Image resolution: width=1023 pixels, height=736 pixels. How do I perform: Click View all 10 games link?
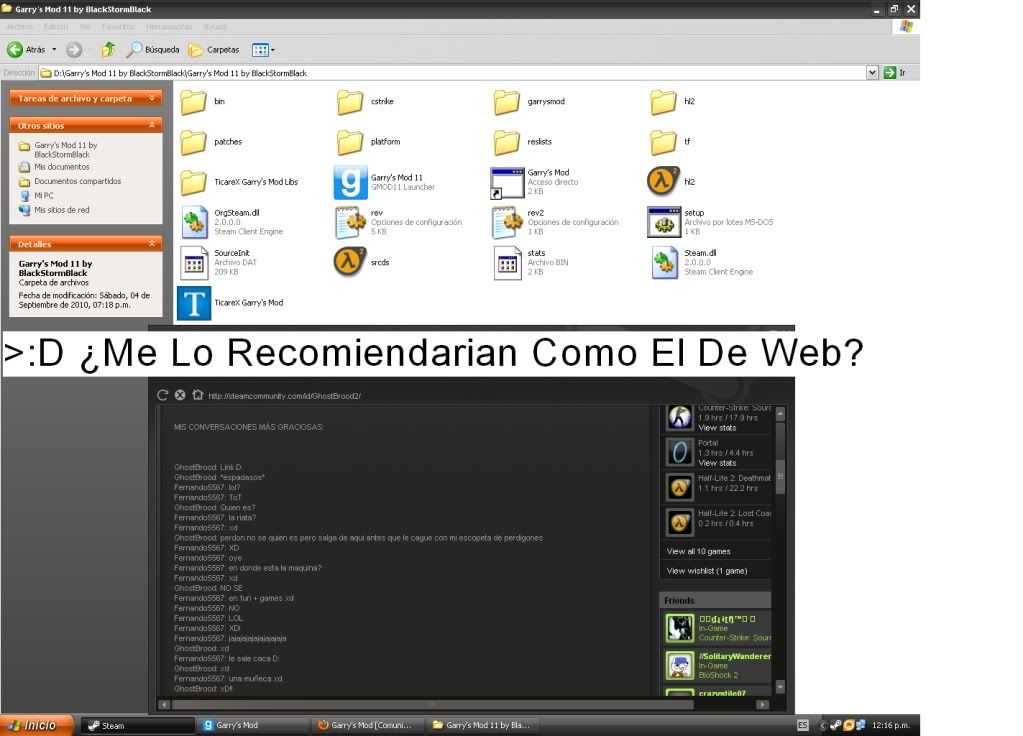coord(698,551)
